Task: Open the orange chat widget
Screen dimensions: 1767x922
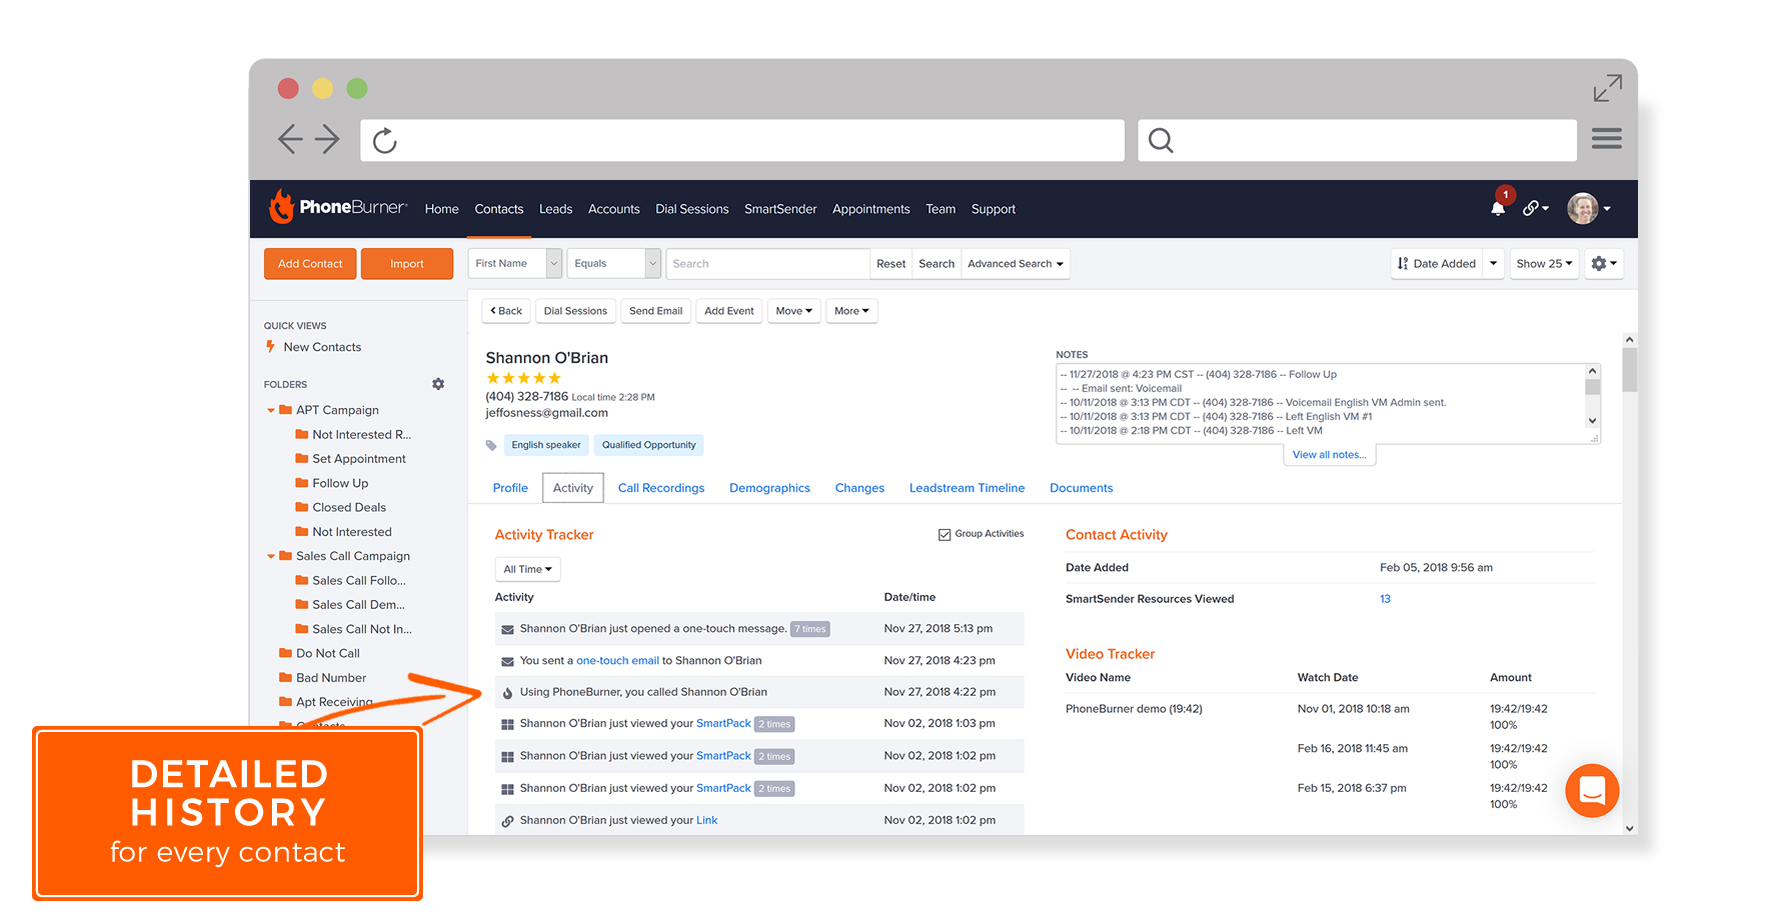Action: pyautogui.click(x=1592, y=790)
